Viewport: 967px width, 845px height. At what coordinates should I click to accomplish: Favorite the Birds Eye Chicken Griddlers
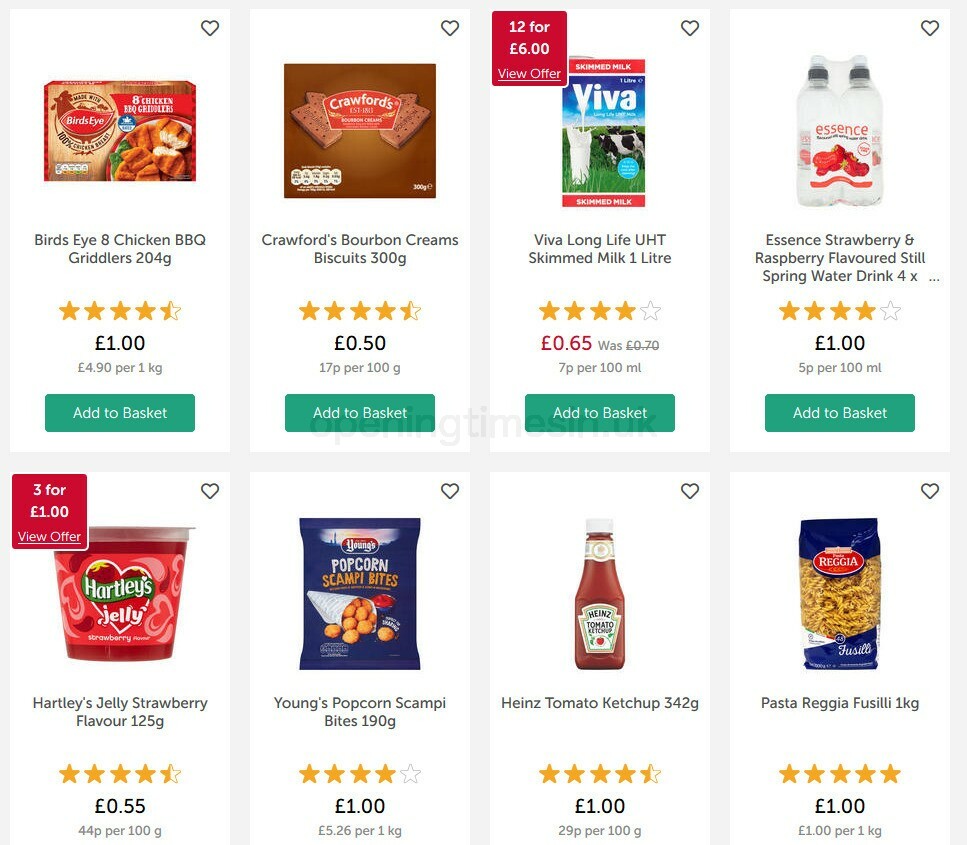(x=210, y=28)
